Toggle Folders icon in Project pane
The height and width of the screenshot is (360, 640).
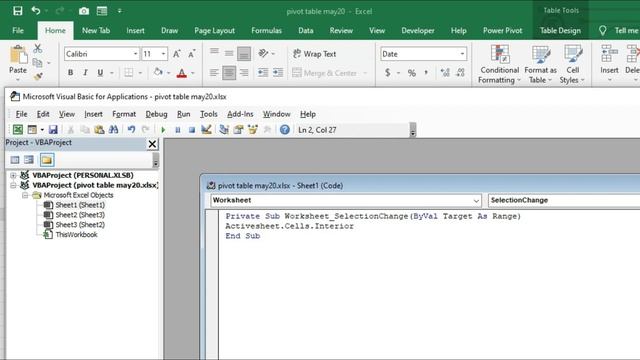[x=47, y=160]
